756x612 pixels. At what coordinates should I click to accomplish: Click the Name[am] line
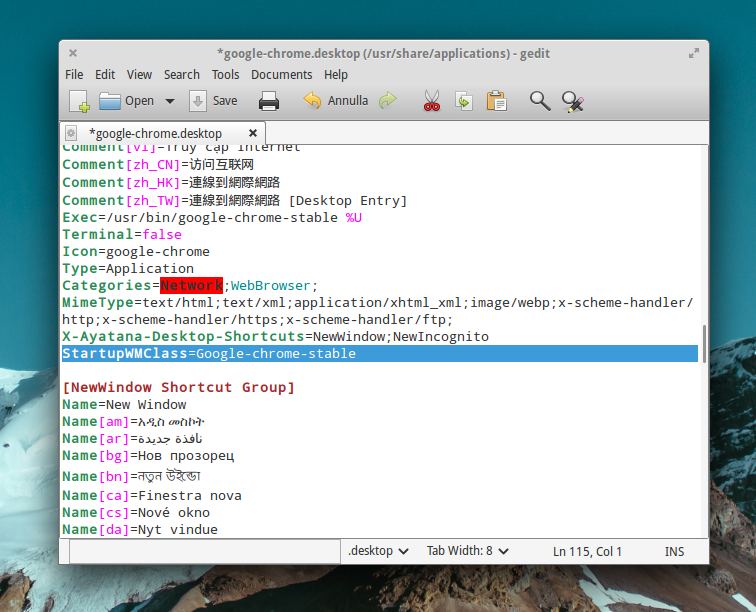click(134, 422)
